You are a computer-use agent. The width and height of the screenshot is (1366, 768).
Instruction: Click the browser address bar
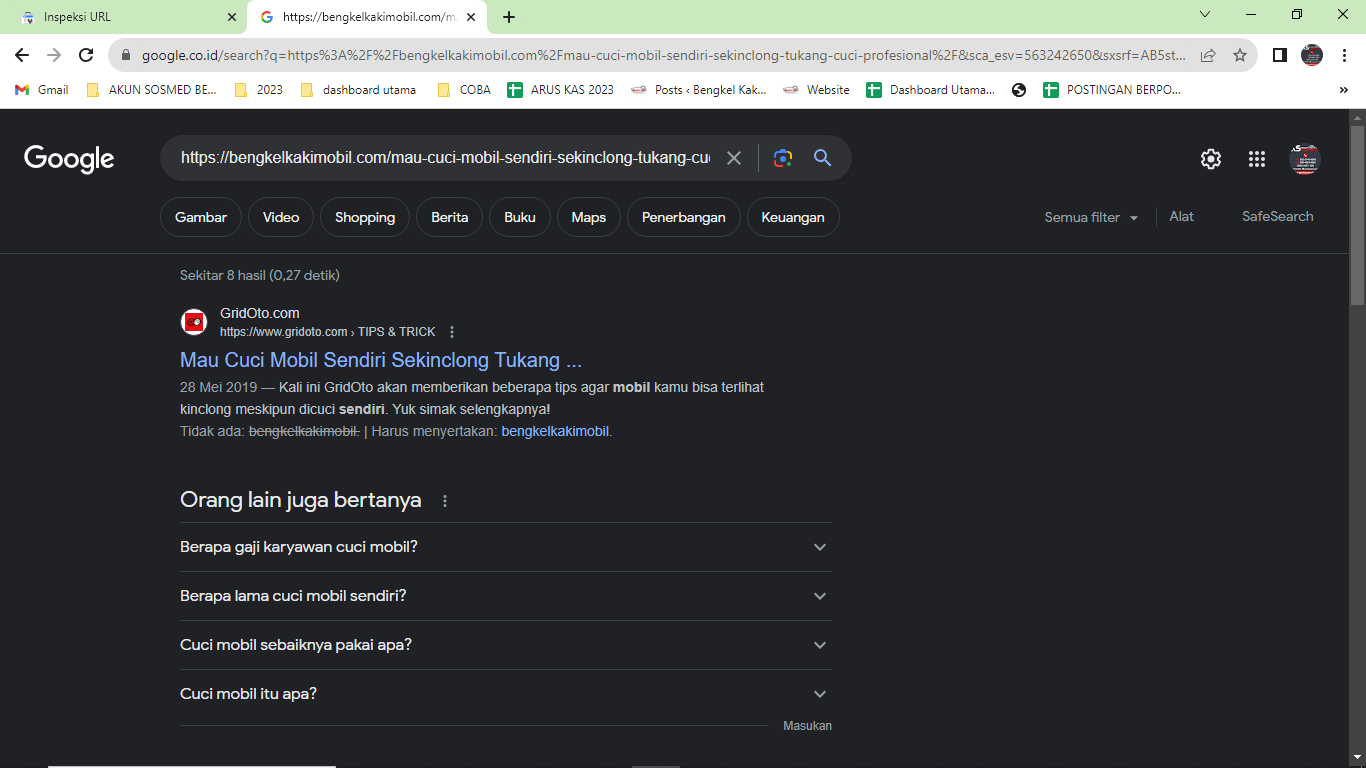663,56
